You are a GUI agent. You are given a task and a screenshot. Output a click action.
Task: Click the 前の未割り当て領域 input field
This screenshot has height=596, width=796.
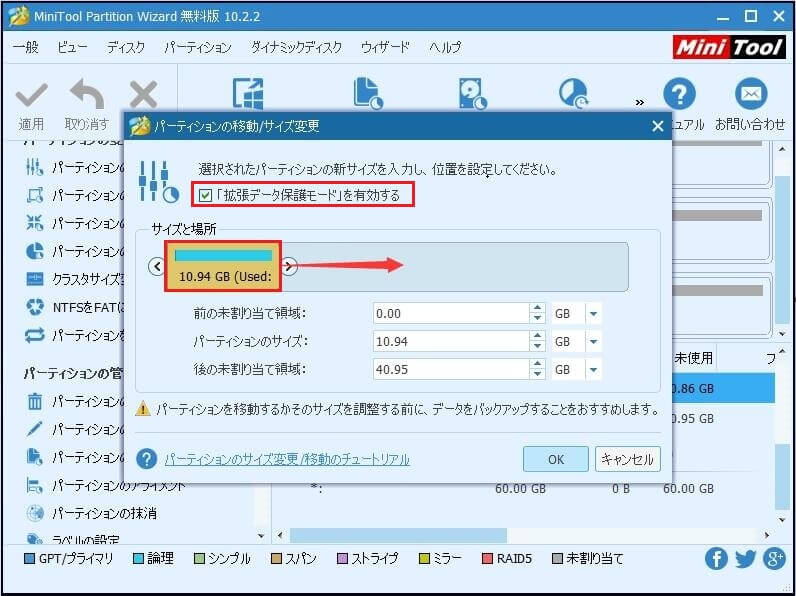pos(451,314)
